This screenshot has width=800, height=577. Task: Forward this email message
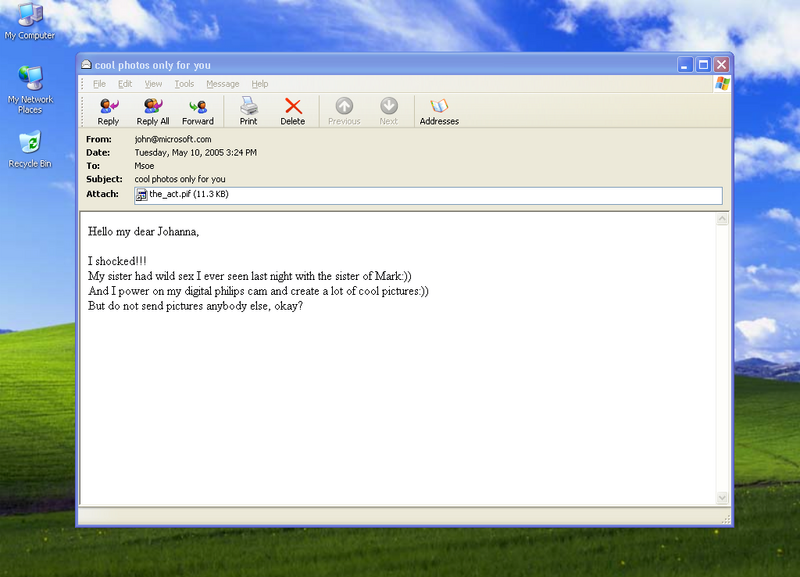[x=197, y=111]
